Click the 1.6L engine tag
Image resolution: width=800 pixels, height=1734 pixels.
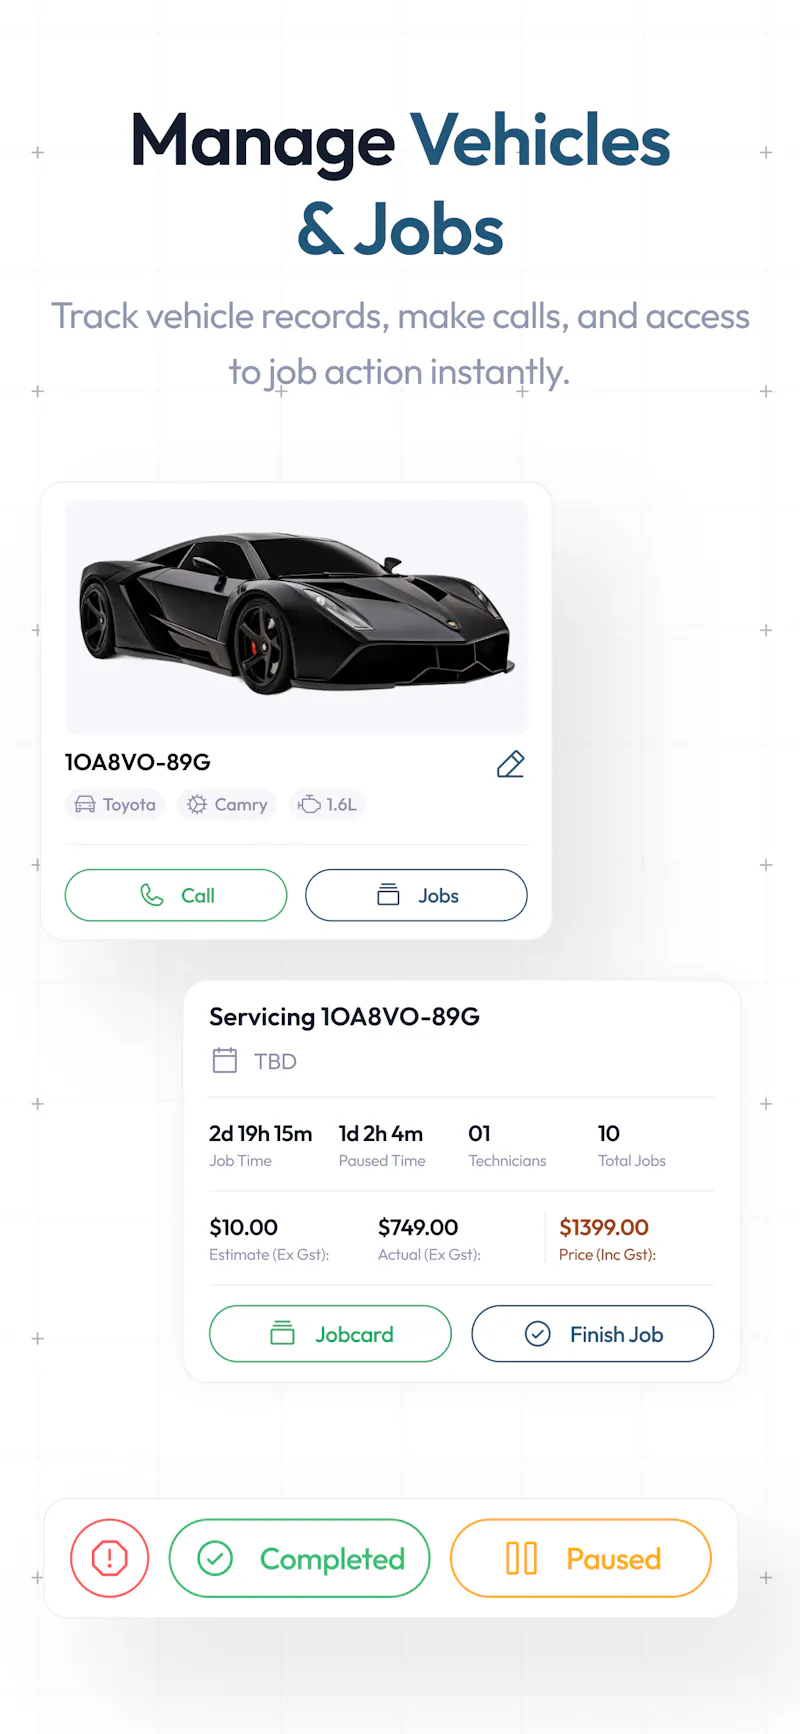(x=328, y=804)
